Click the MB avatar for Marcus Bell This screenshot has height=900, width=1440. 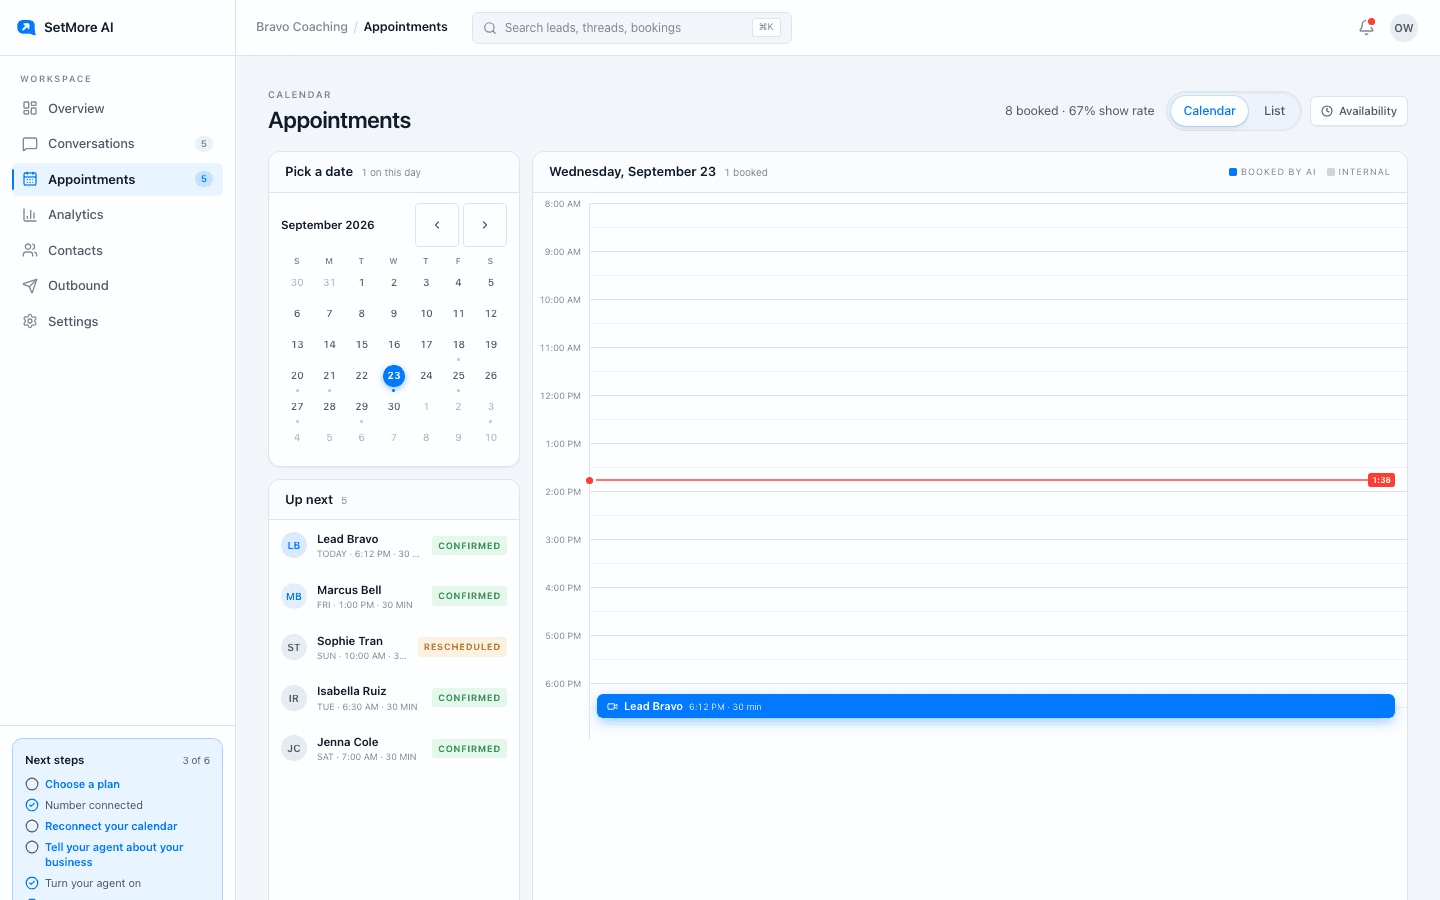(294, 596)
